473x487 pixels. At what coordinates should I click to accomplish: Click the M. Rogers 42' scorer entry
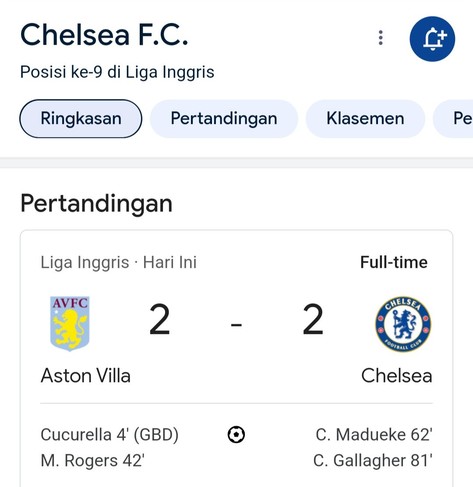tap(93, 461)
